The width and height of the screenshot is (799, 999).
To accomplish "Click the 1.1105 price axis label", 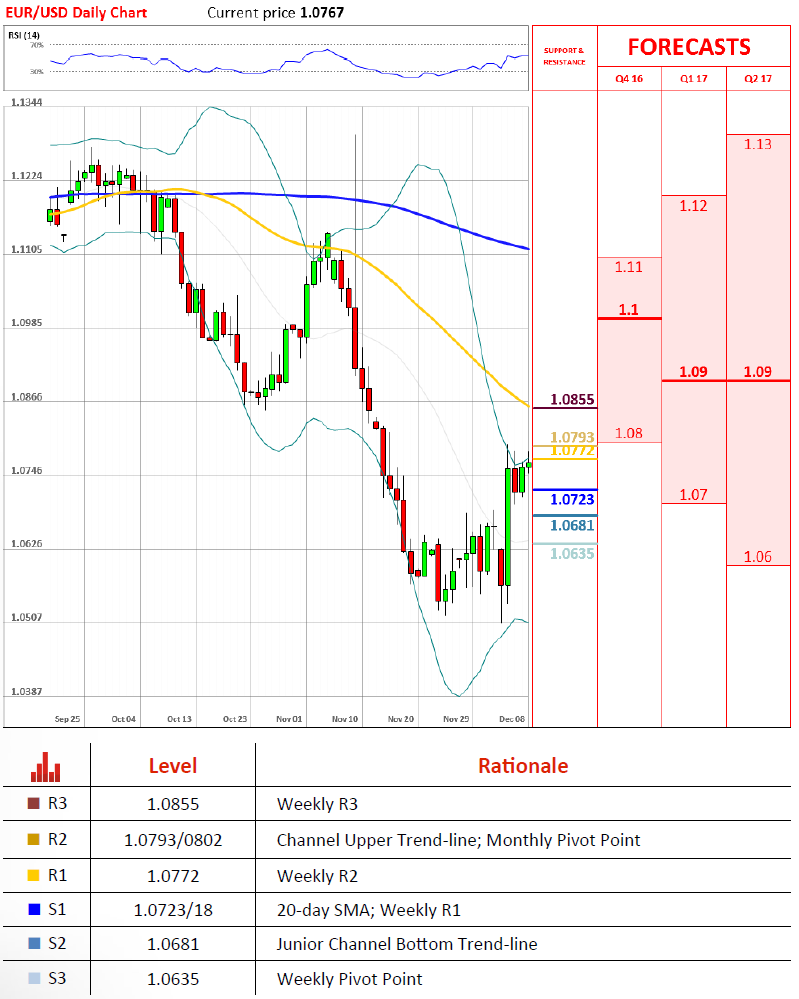I will click(x=27, y=249).
